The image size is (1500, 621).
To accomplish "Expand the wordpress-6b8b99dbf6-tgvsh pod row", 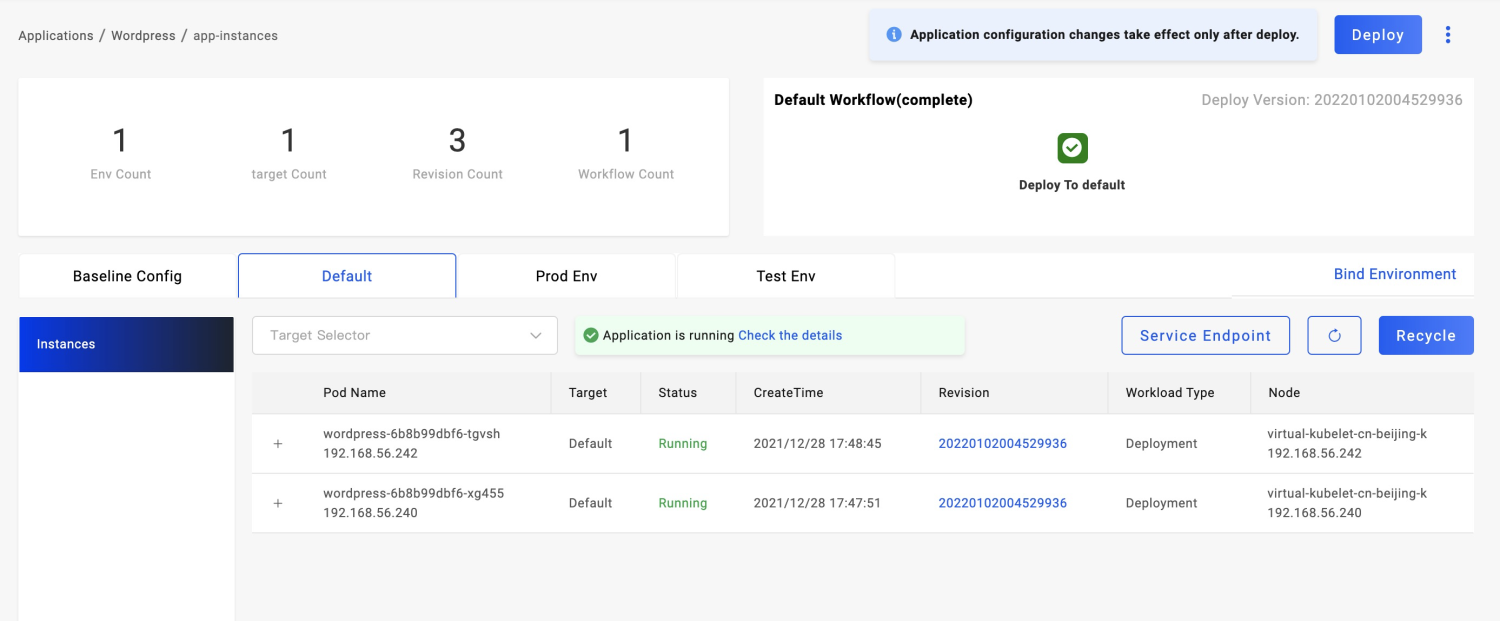I will (278, 444).
